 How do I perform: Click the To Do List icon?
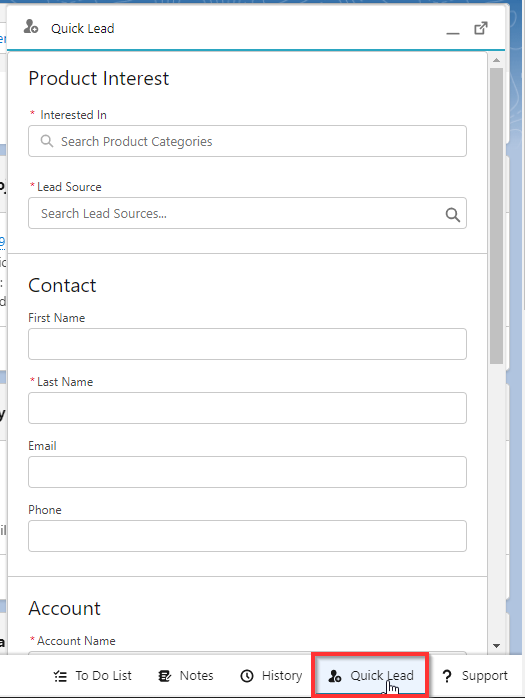click(60, 676)
